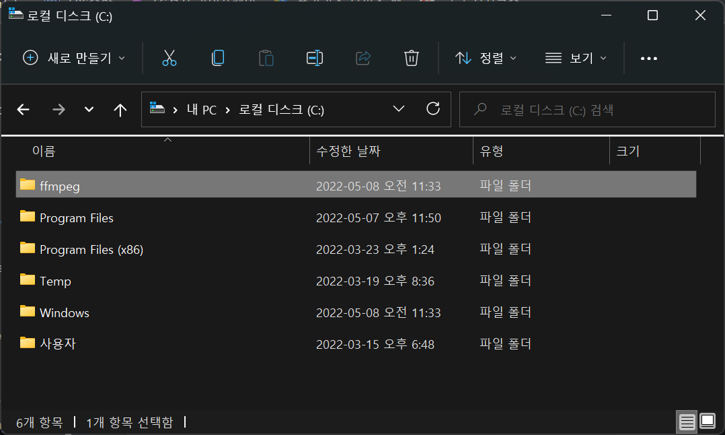Viewport: 725px width, 435px height.
Task: Open the address bar history dropdown
Action: tap(399, 109)
